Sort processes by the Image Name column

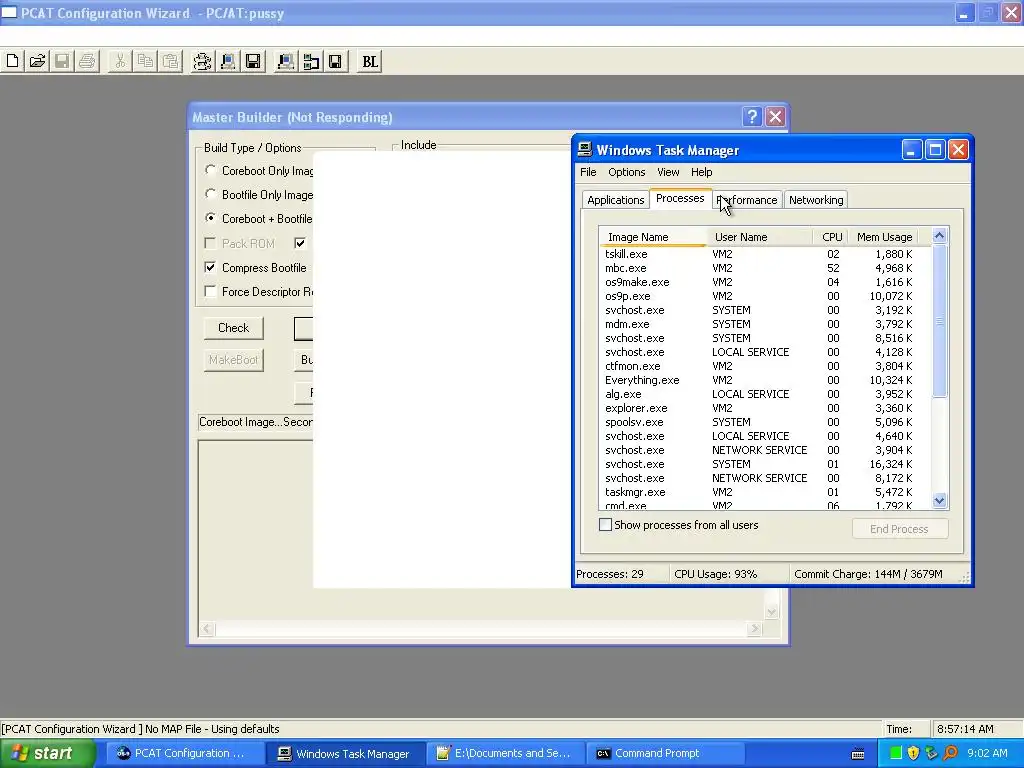[653, 237]
